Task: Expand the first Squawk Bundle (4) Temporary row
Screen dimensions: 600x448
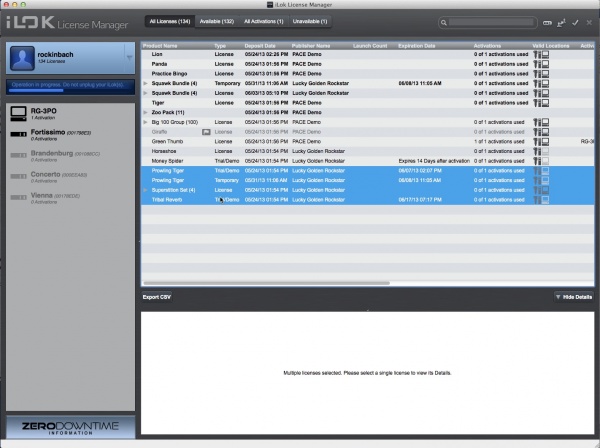Action: coord(145,83)
